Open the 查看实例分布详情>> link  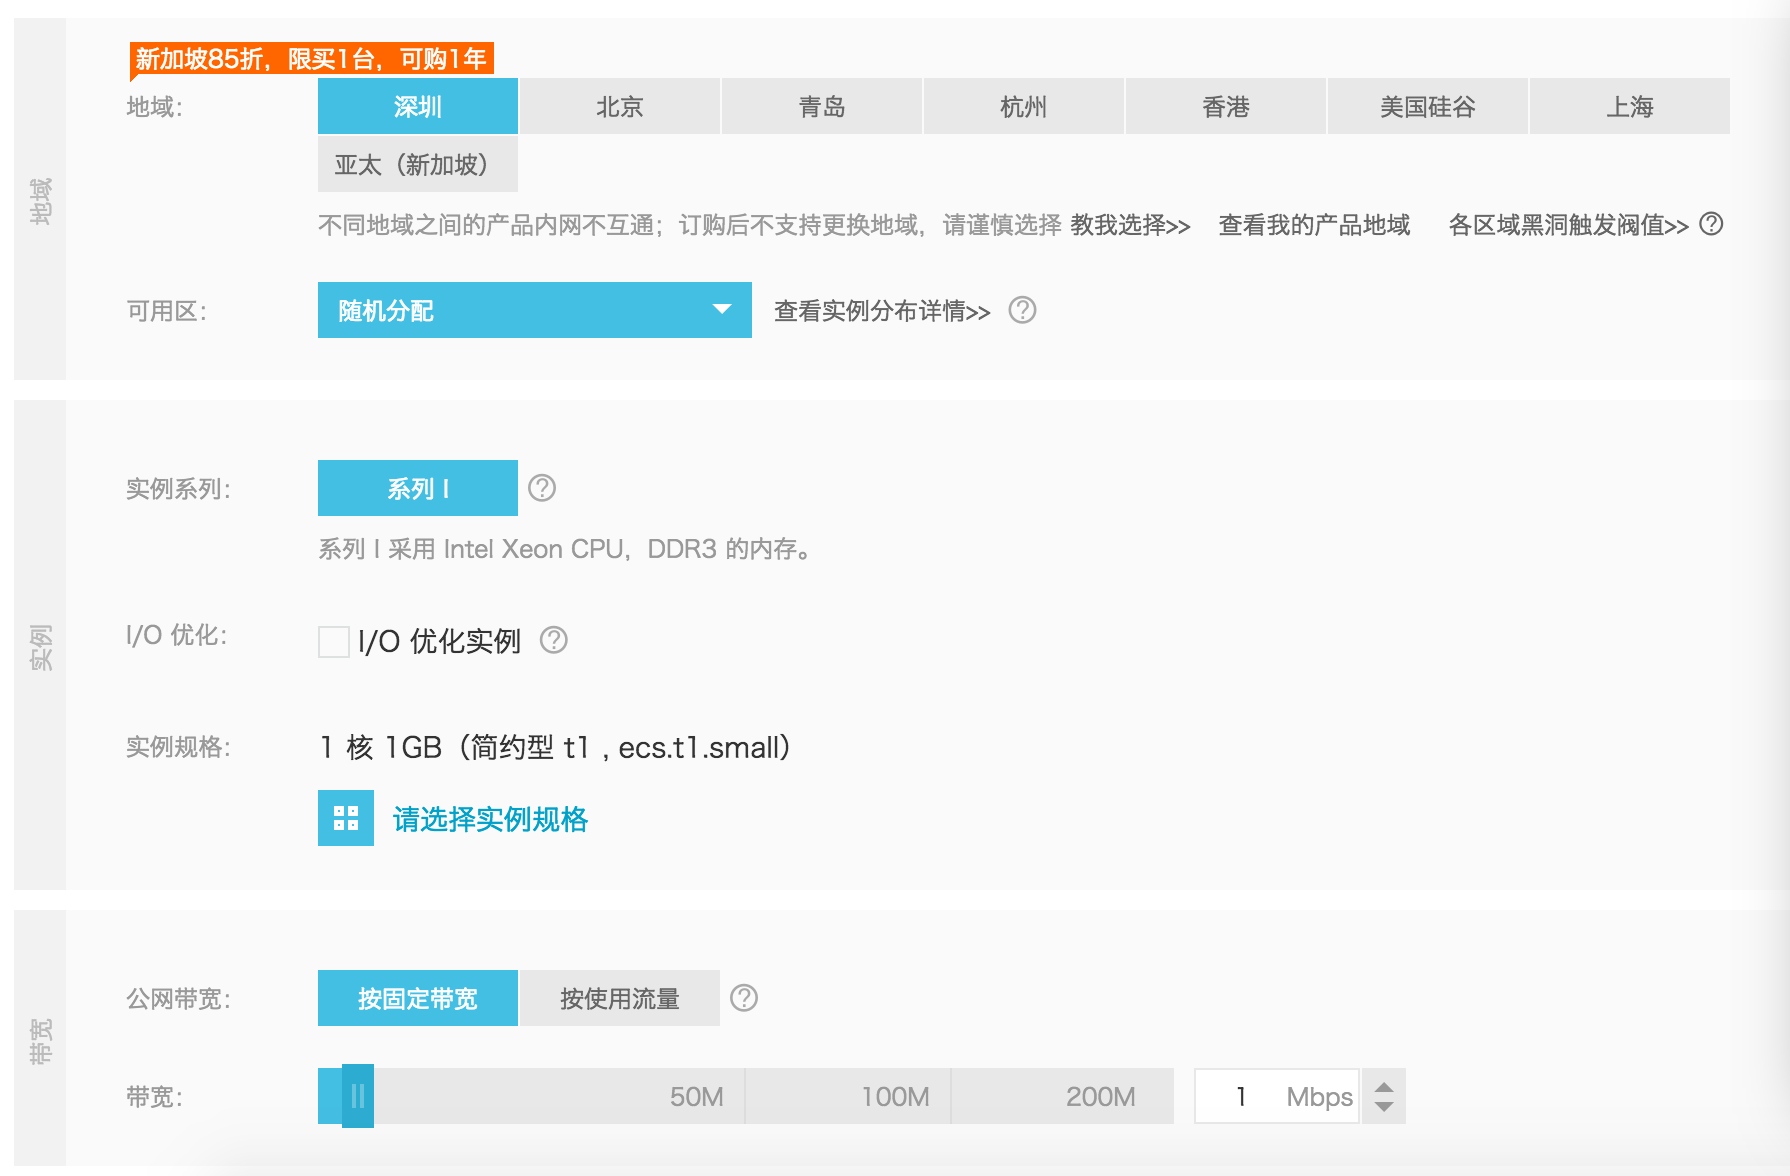882,311
